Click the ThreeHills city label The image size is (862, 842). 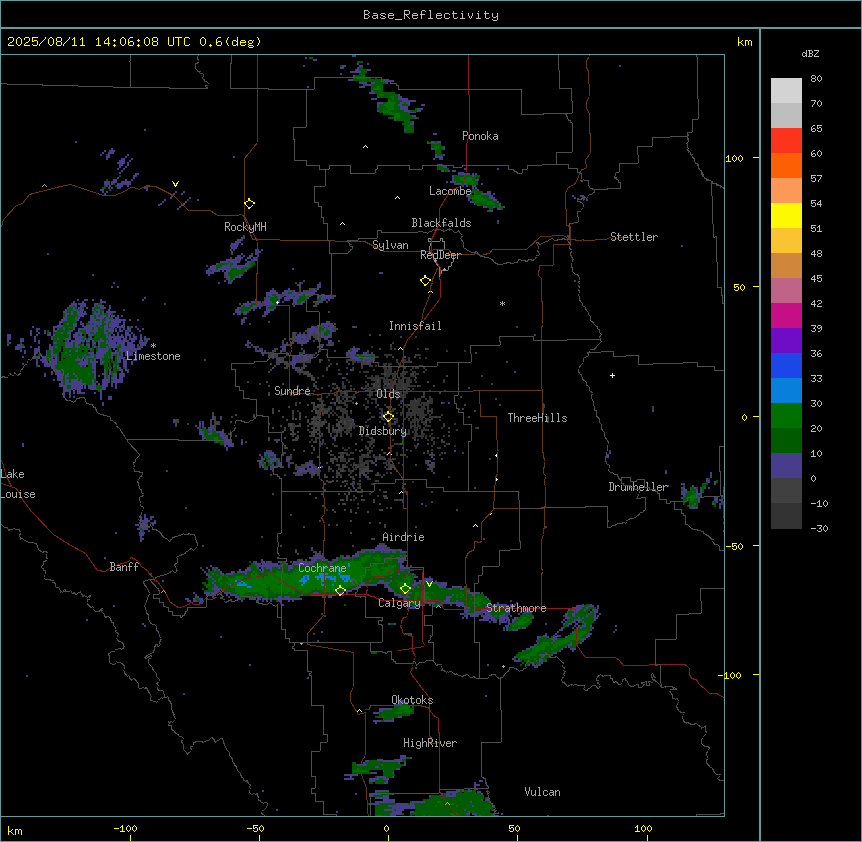point(538,418)
